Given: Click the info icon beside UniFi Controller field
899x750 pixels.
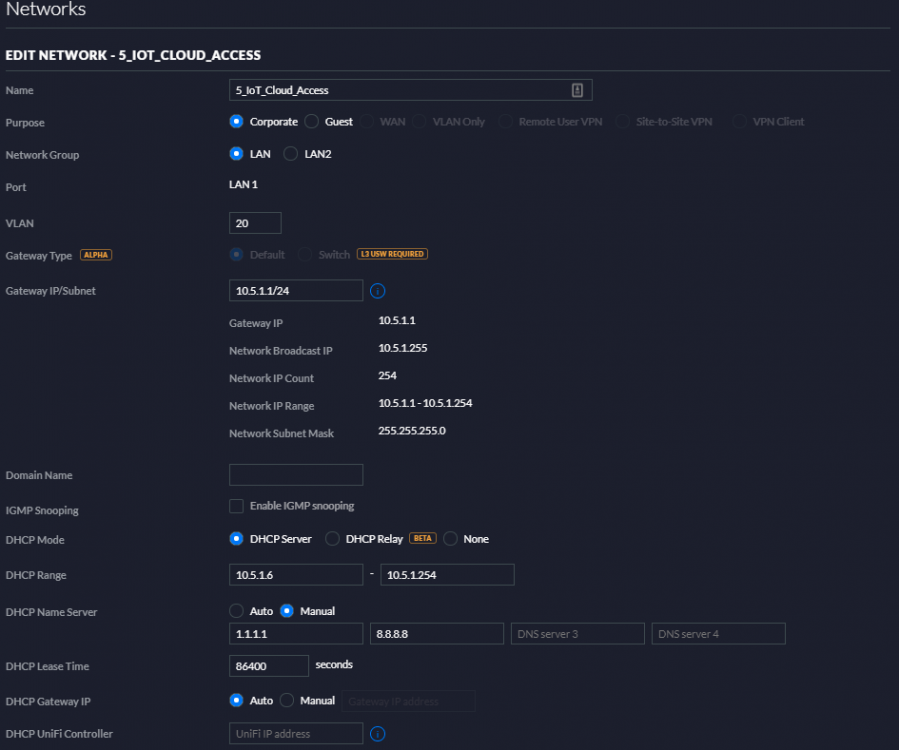Looking at the screenshot, I should (377, 733).
